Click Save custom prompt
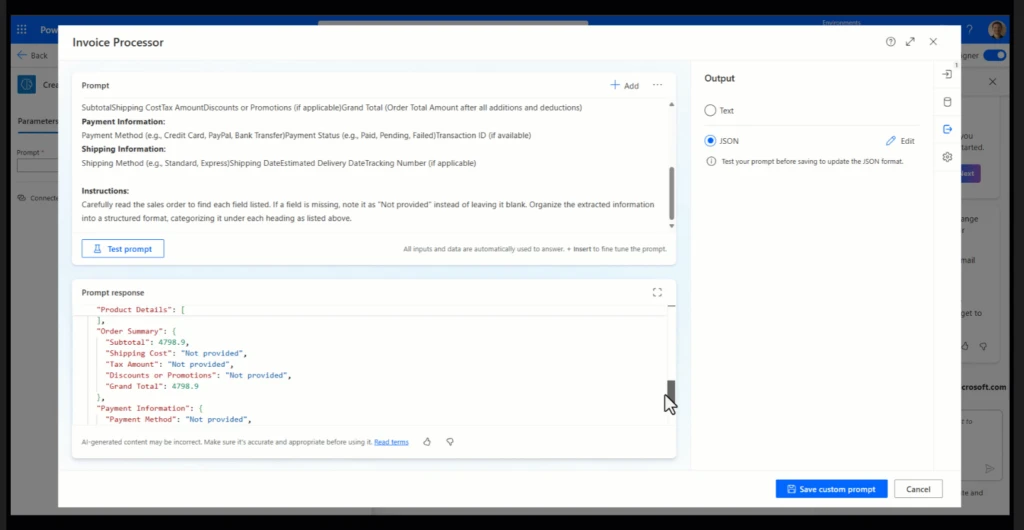This screenshot has width=1024, height=530. (830, 489)
